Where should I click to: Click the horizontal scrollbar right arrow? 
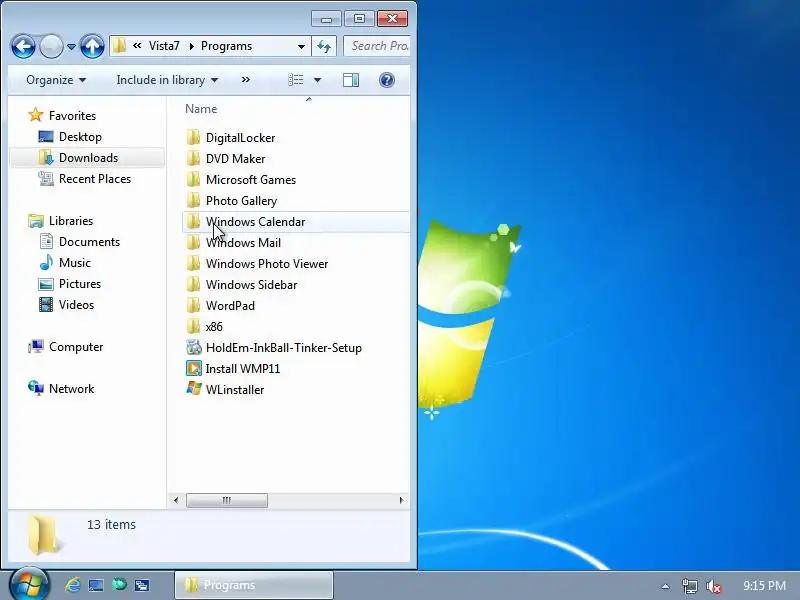[x=402, y=501]
